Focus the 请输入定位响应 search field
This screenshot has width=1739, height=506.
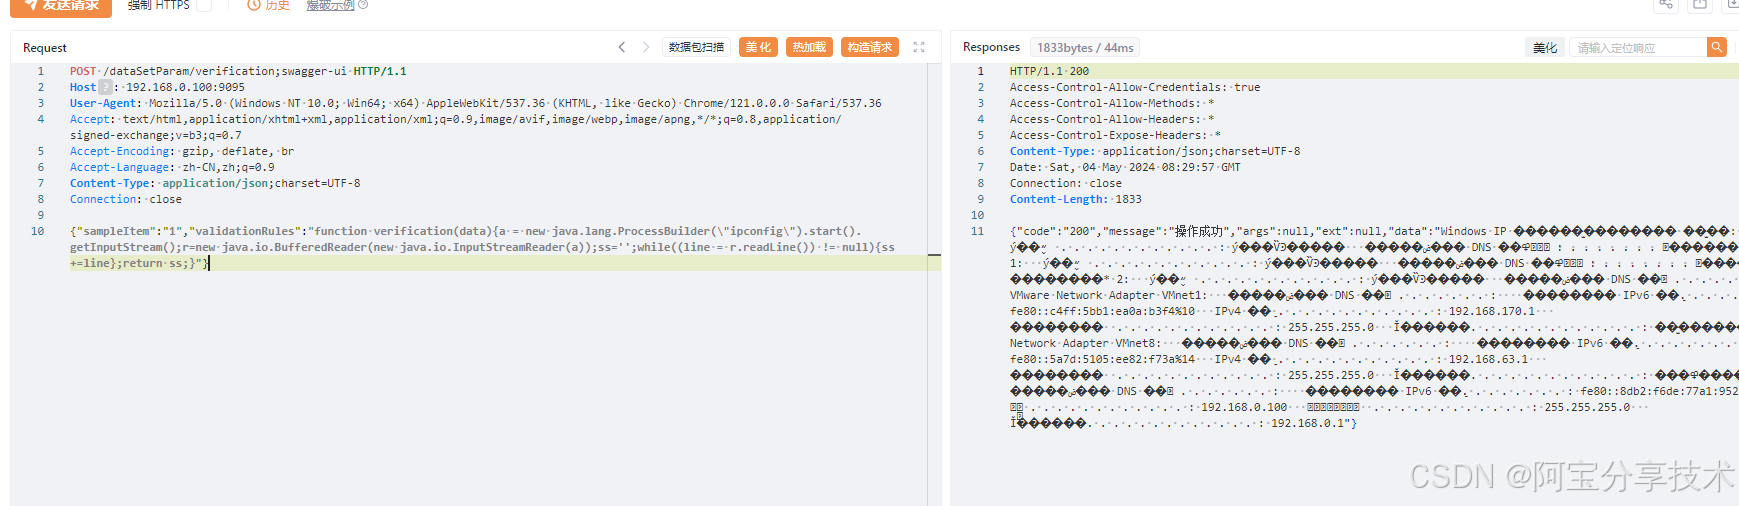[1638, 48]
